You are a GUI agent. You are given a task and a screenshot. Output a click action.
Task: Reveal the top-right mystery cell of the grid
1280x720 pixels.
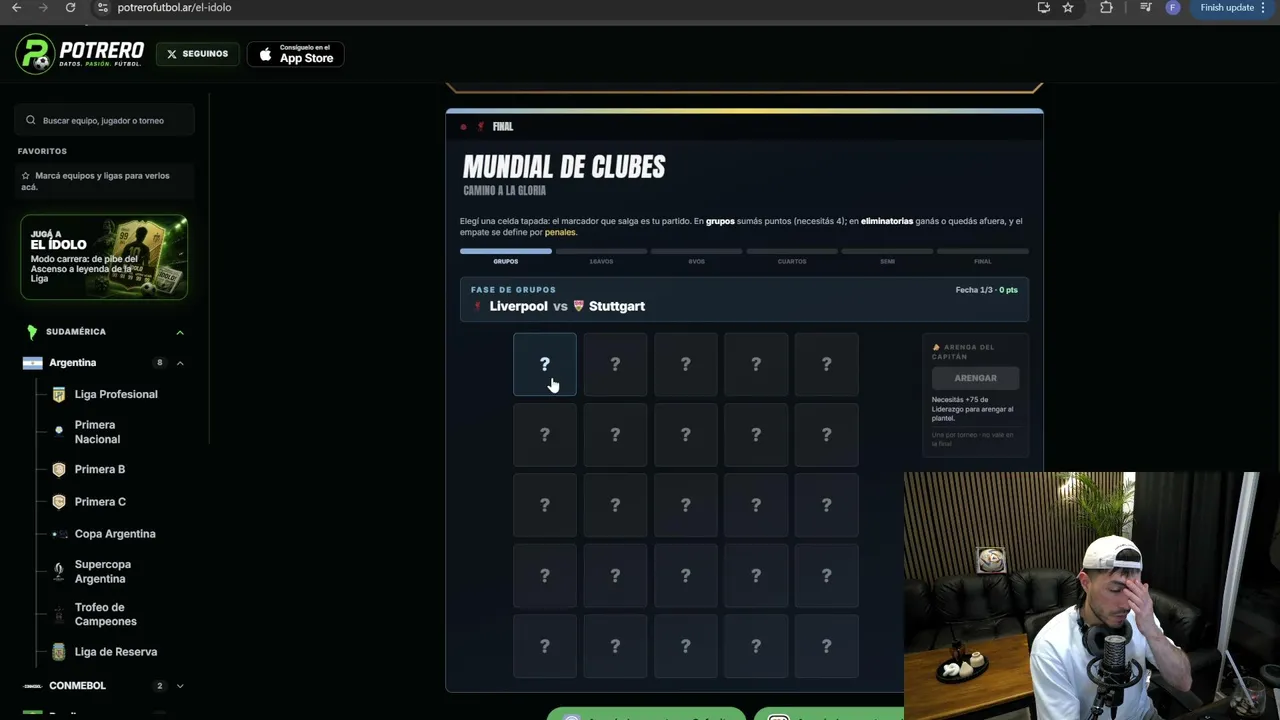coord(826,364)
